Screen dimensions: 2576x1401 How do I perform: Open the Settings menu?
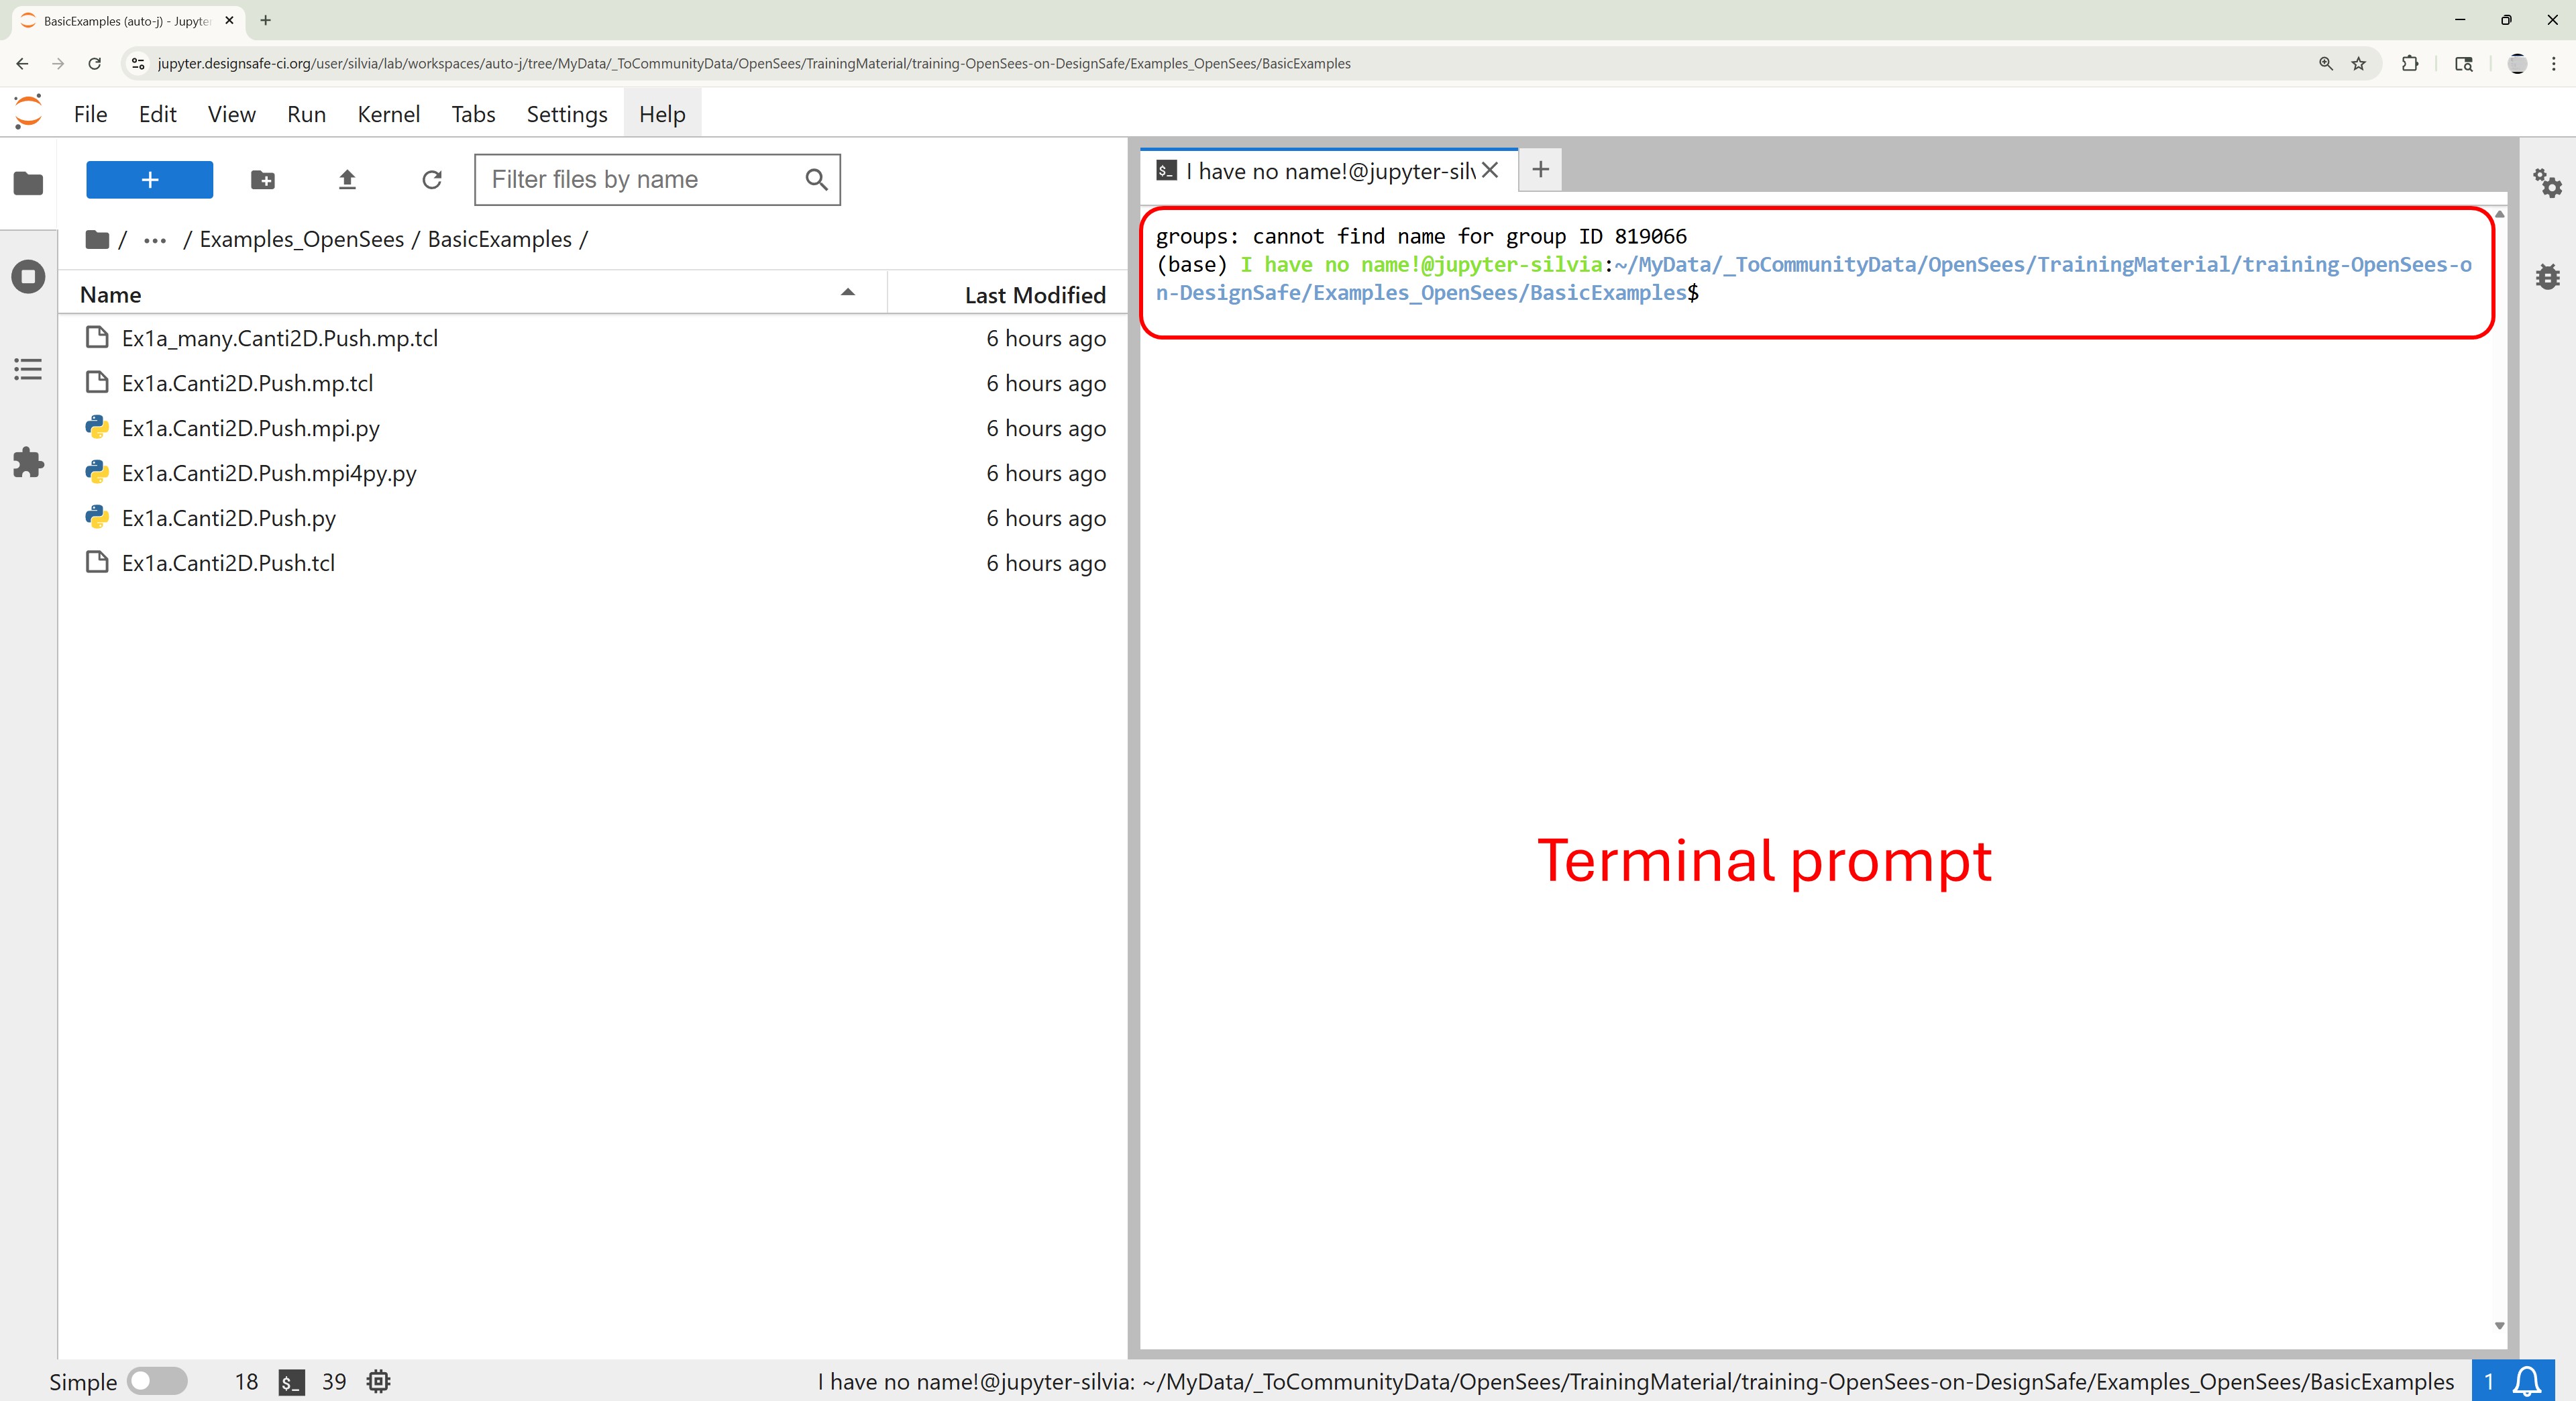566,114
